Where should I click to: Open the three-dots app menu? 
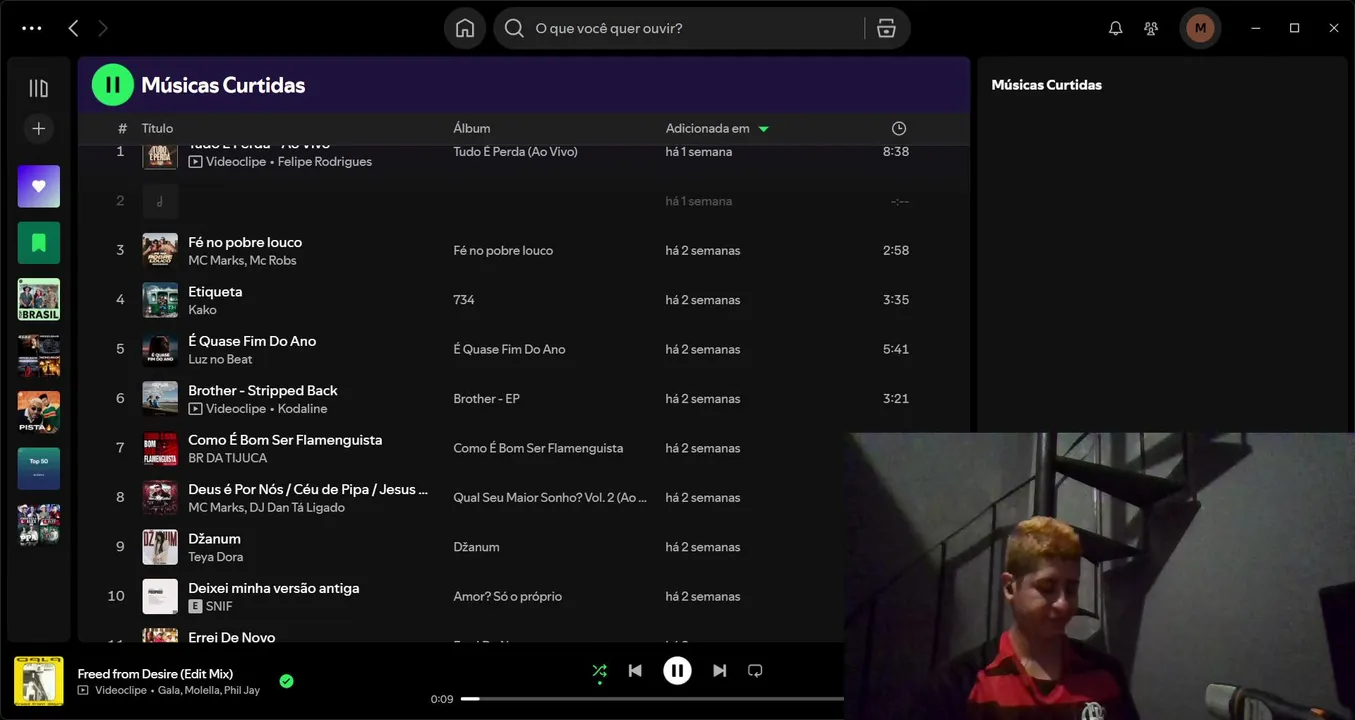click(x=32, y=28)
